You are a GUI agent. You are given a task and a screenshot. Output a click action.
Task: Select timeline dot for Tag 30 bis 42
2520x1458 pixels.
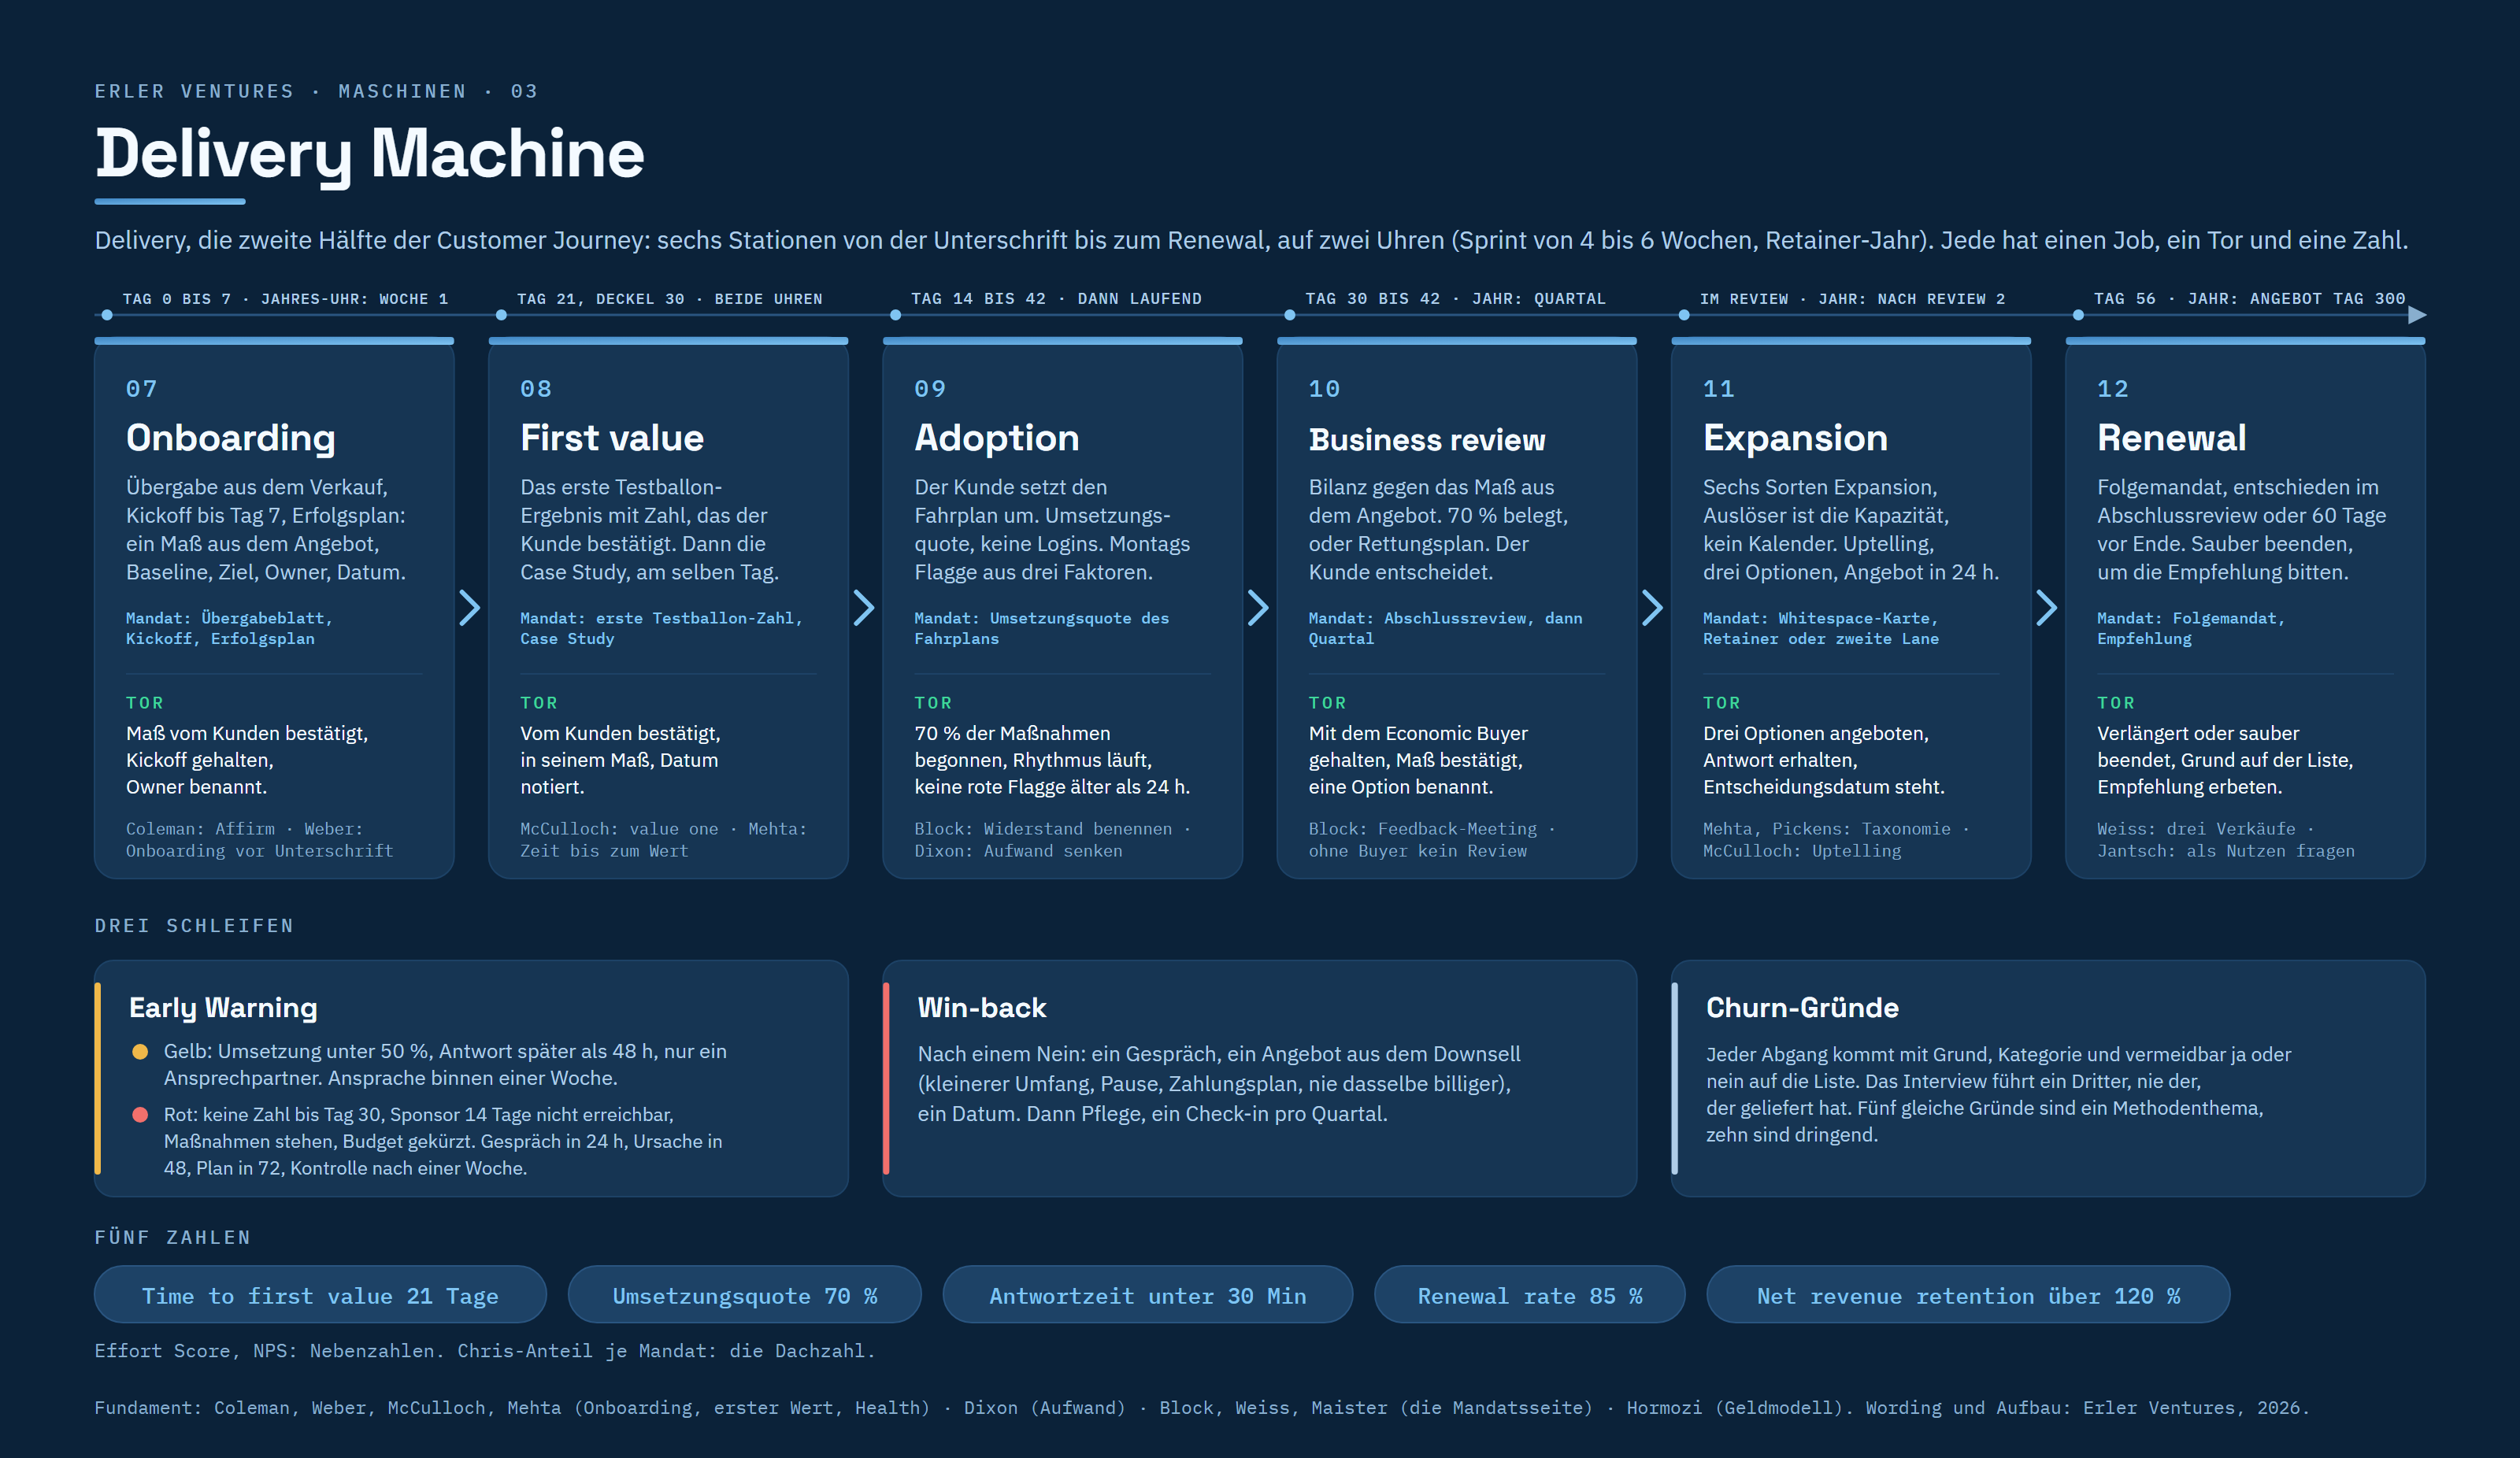(x=1290, y=315)
